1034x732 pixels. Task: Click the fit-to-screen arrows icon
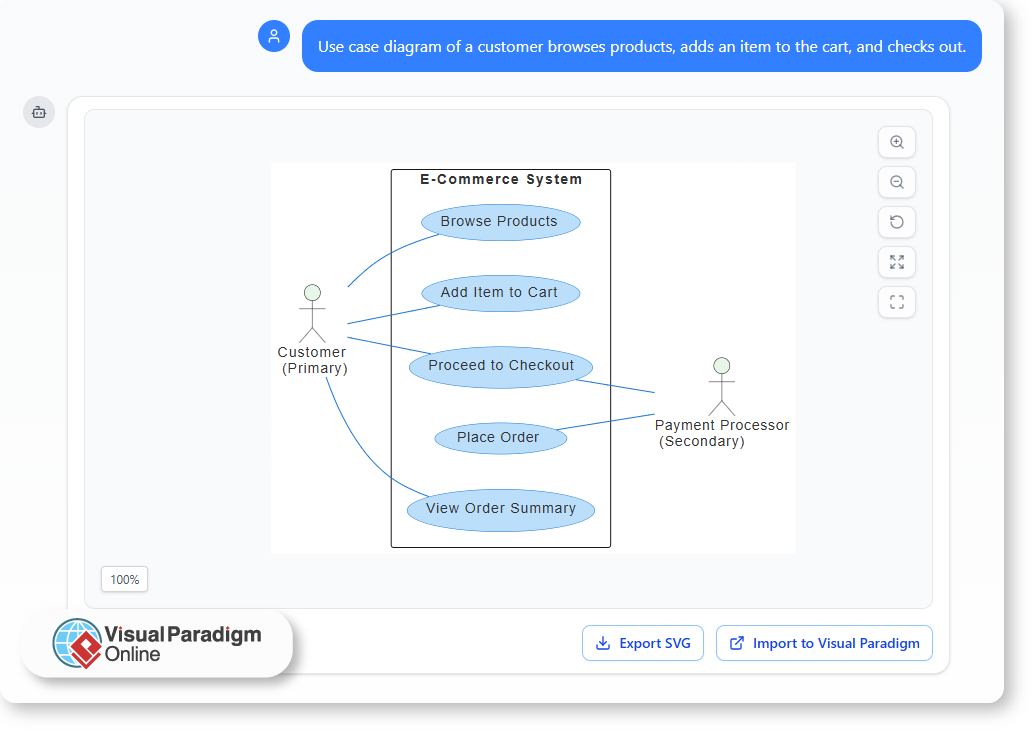click(x=896, y=262)
